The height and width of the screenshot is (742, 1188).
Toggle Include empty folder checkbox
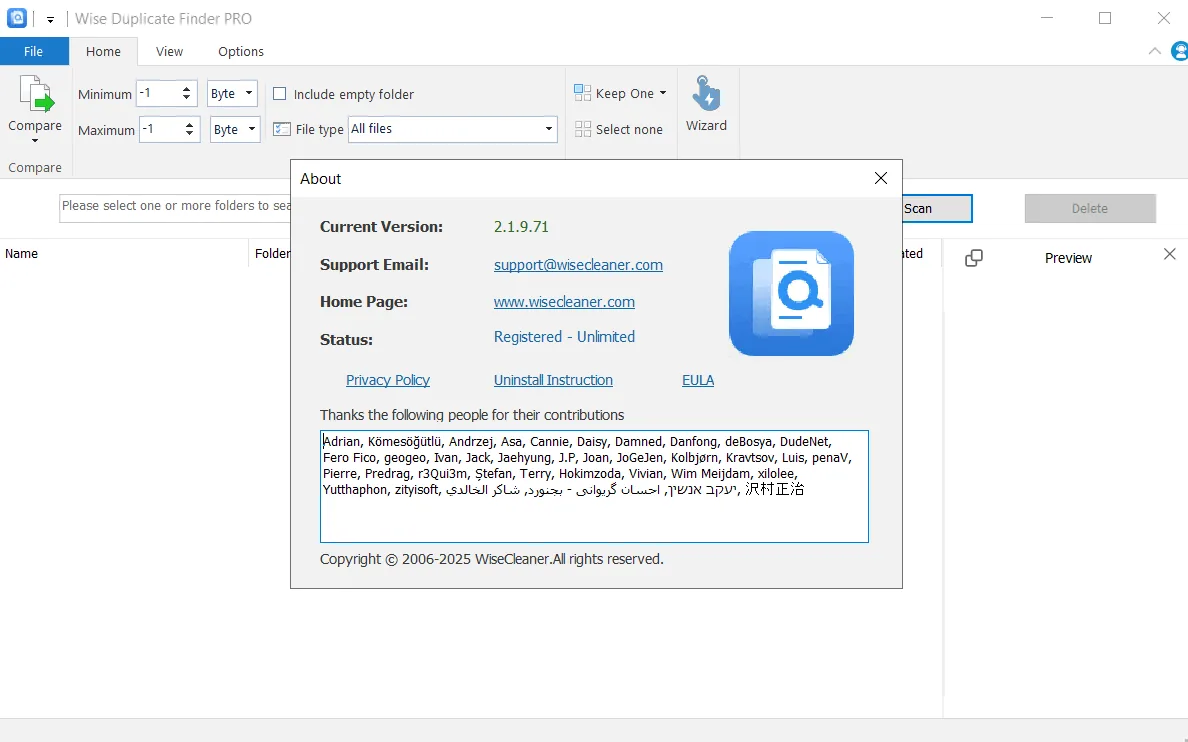280,94
